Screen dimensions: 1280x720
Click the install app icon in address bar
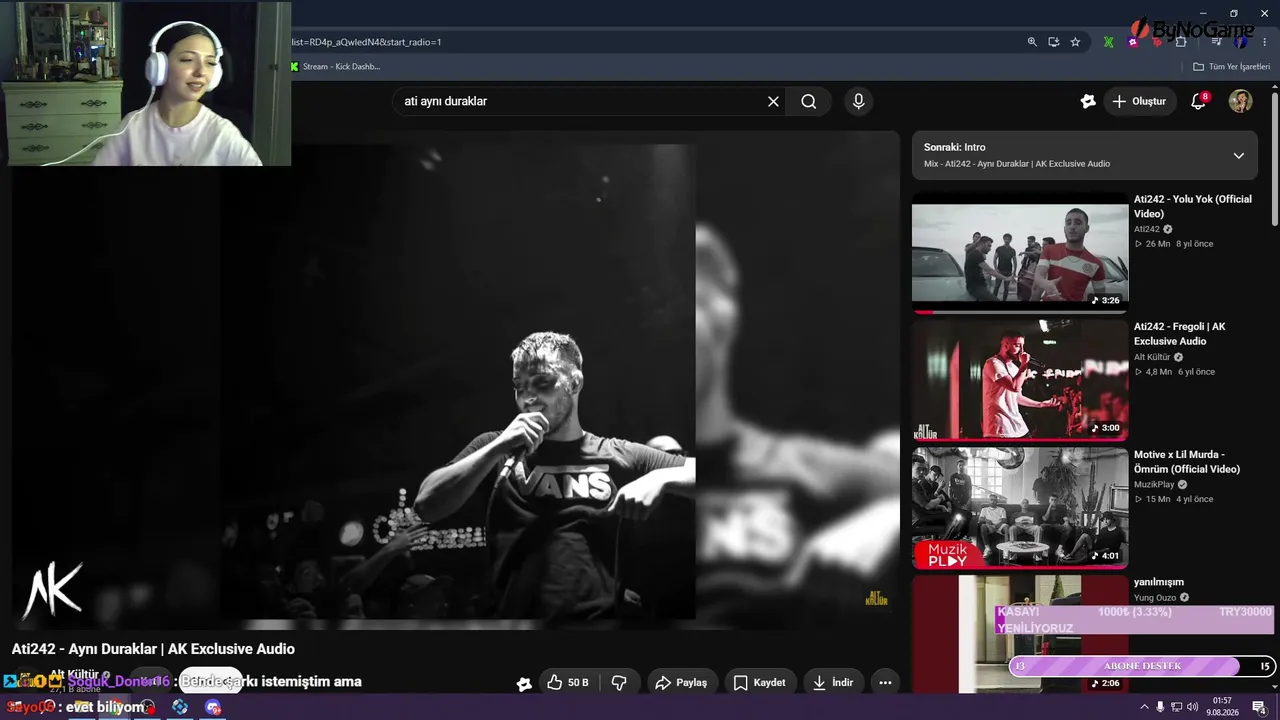pos(1054,42)
